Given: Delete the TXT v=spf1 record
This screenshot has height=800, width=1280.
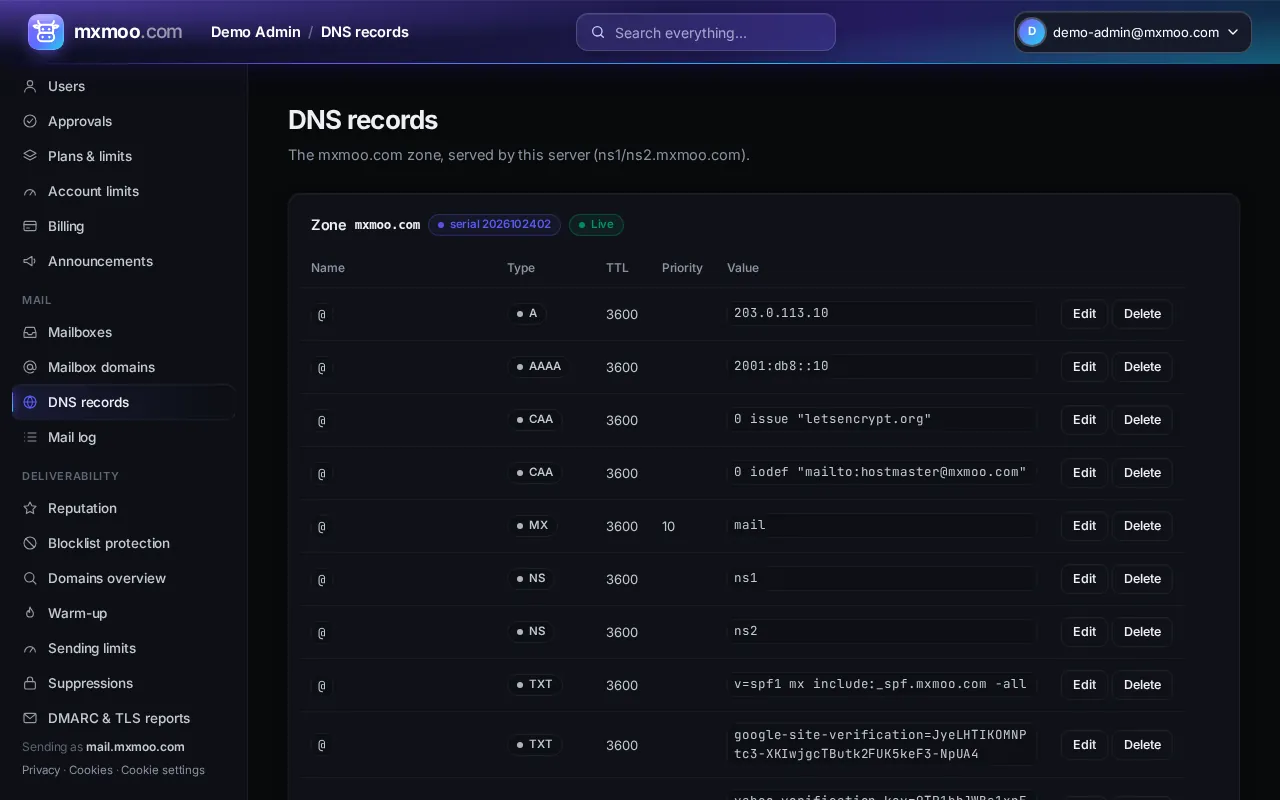Looking at the screenshot, I should (x=1142, y=685).
